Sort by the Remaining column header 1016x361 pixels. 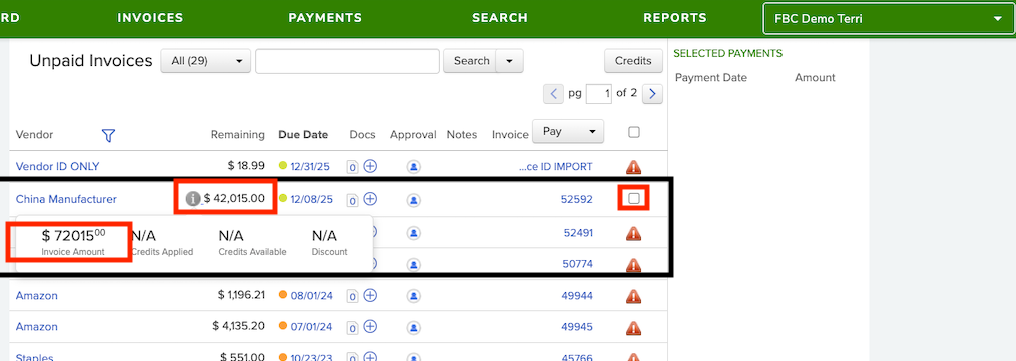click(x=238, y=135)
